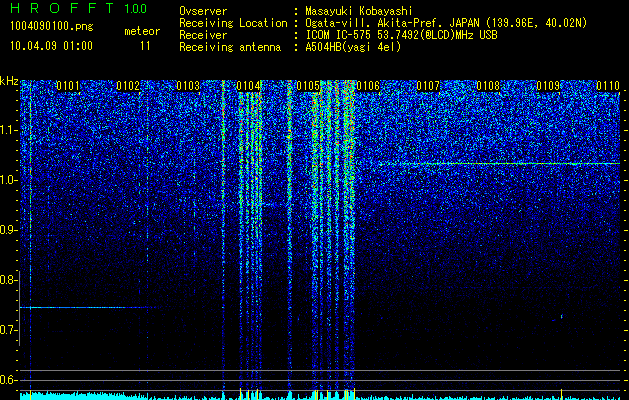Select the 1.1 frequency axis label

(8, 130)
